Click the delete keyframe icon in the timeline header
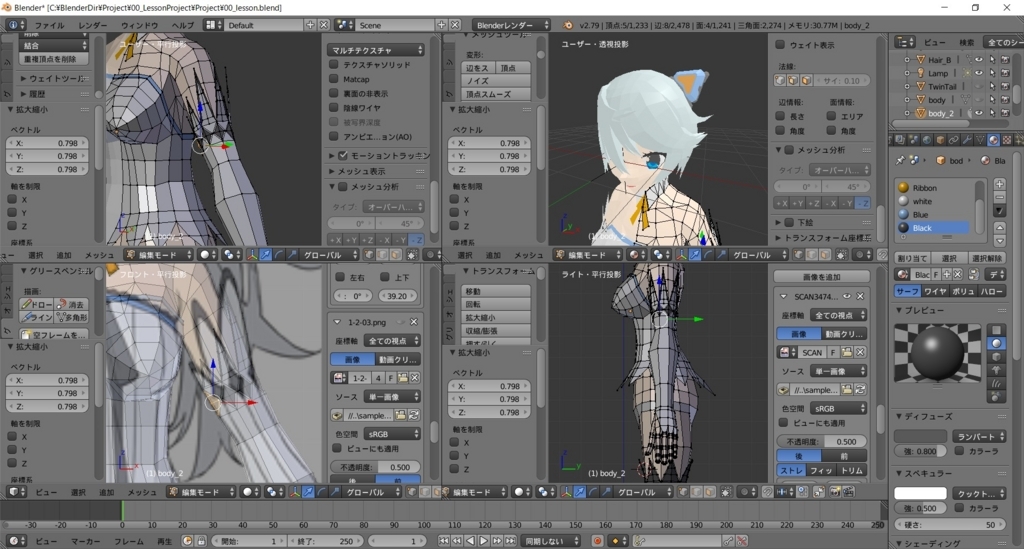Screen dimensions: 1024x549 tap(742, 541)
